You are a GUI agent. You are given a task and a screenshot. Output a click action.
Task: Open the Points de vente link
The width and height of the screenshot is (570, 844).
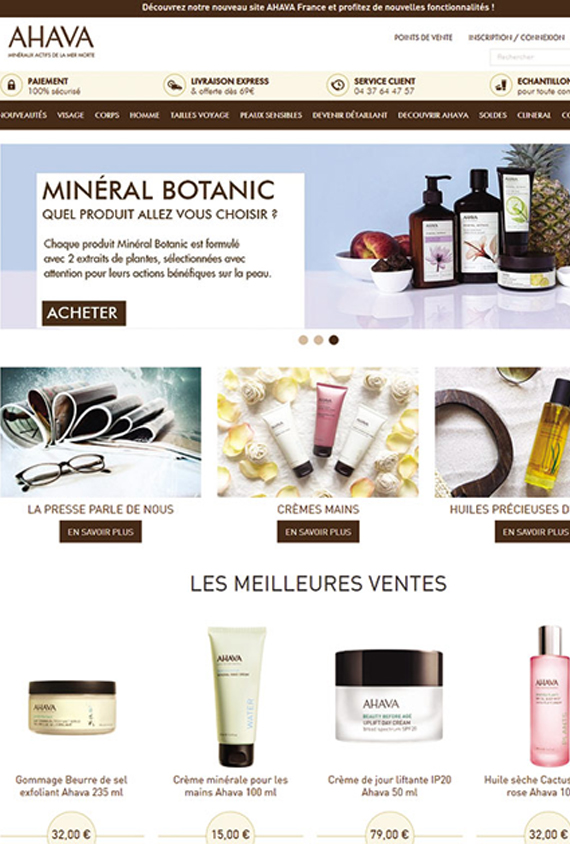click(x=423, y=38)
